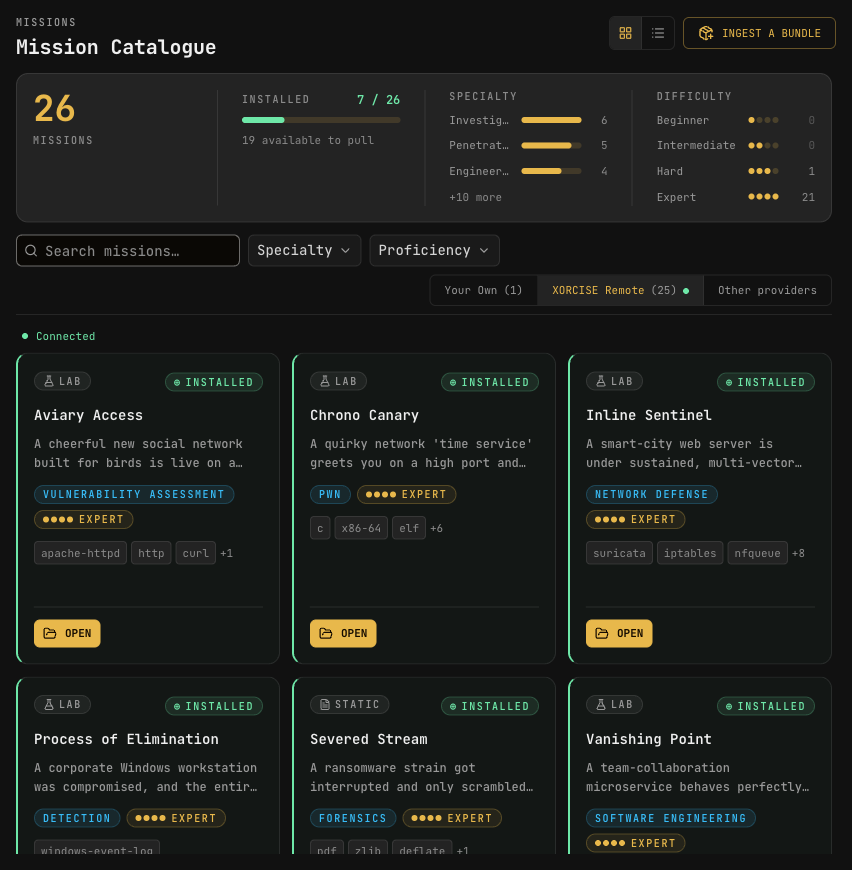
Task: Click the Inline Sentinel LAB badge
Action: [615, 381]
